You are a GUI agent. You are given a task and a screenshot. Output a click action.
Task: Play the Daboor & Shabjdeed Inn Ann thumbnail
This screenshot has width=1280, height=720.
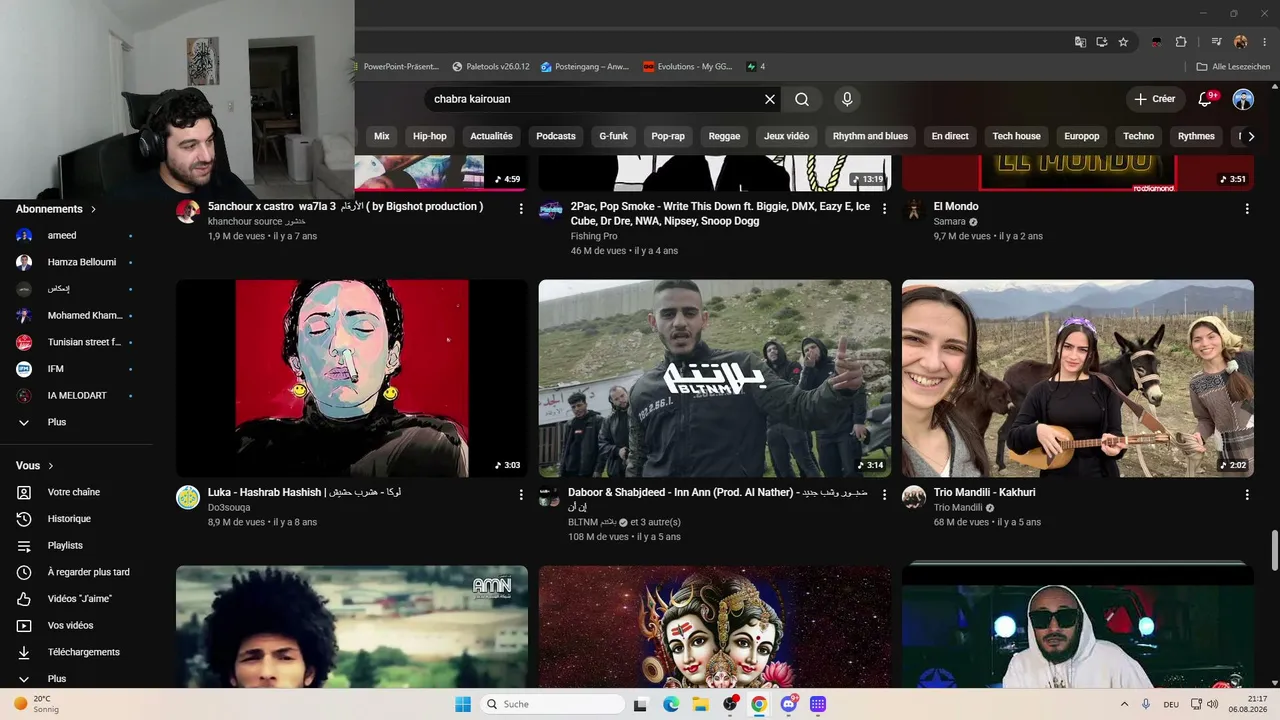[x=715, y=378]
